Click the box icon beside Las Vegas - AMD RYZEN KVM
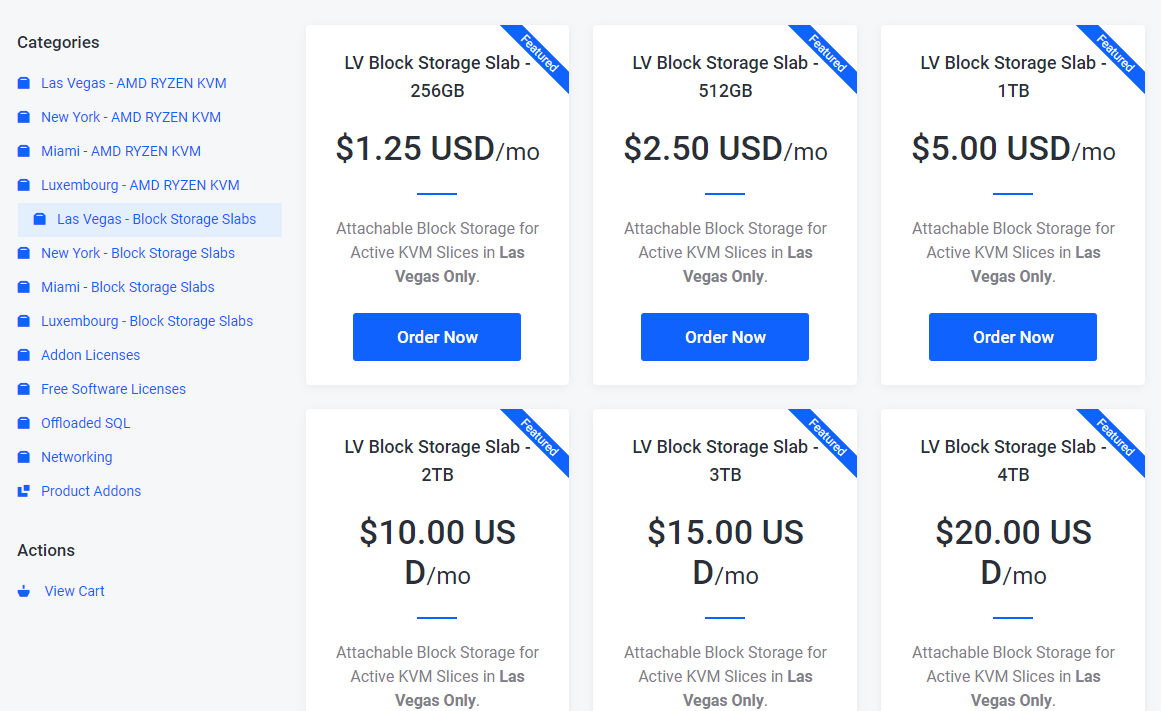The image size is (1161, 711). click(24, 83)
